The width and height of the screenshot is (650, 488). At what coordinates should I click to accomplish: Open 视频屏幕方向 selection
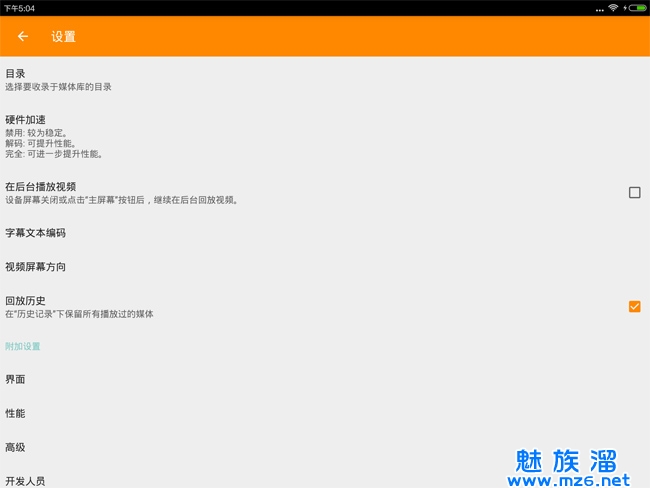point(325,267)
